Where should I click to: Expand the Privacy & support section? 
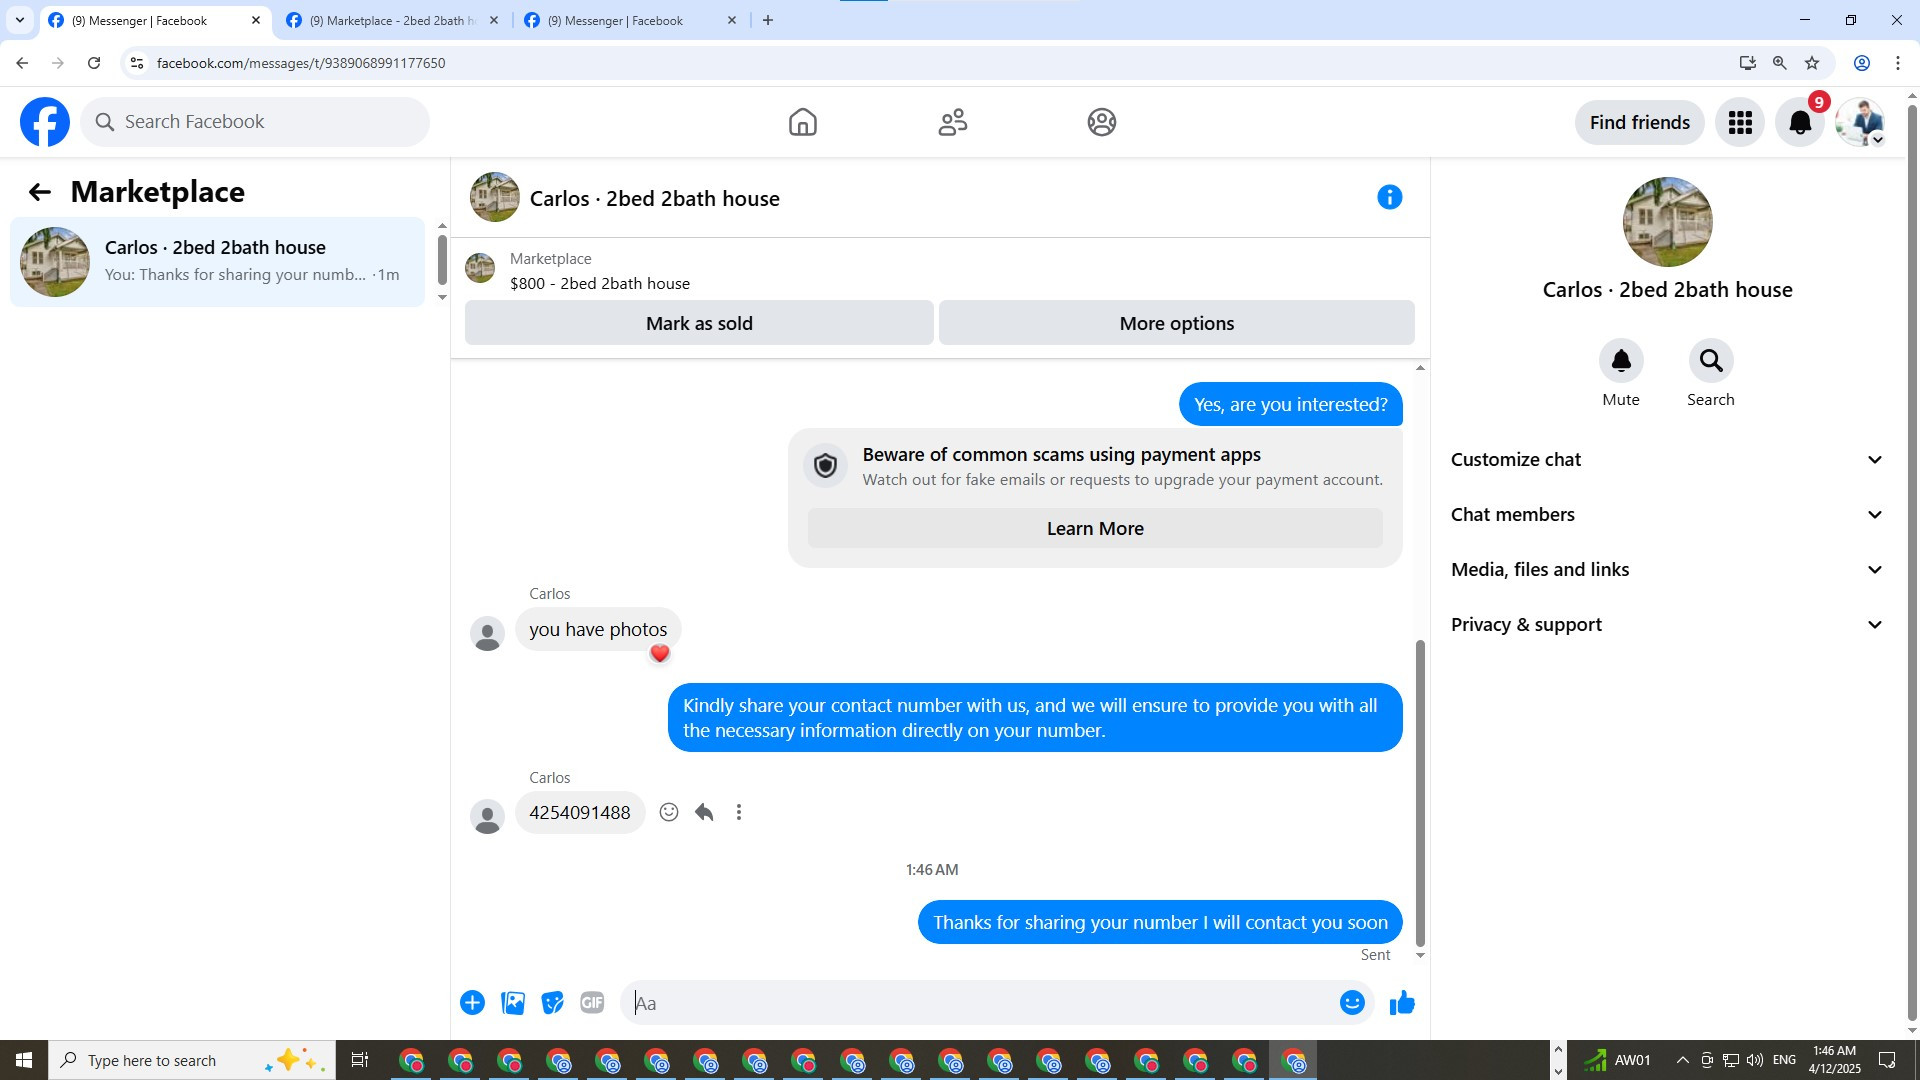(1667, 625)
